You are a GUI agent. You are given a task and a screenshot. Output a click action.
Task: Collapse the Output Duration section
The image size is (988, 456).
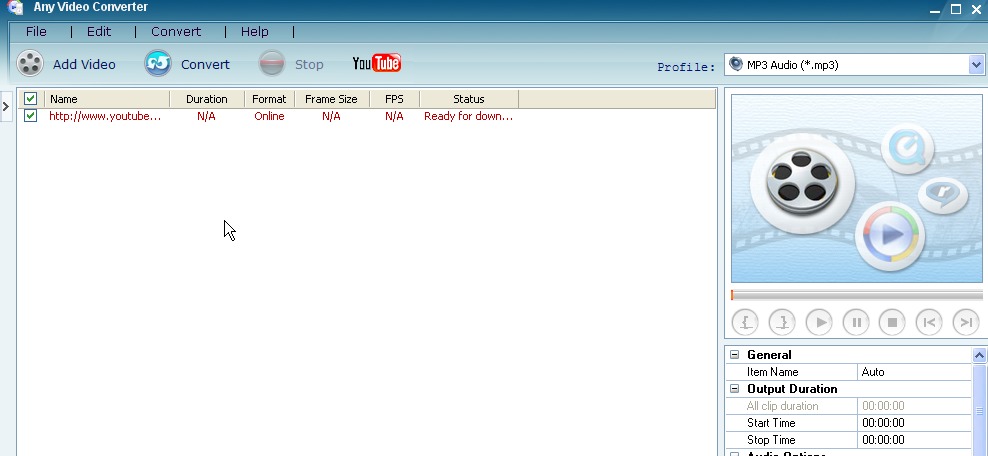click(735, 389)
